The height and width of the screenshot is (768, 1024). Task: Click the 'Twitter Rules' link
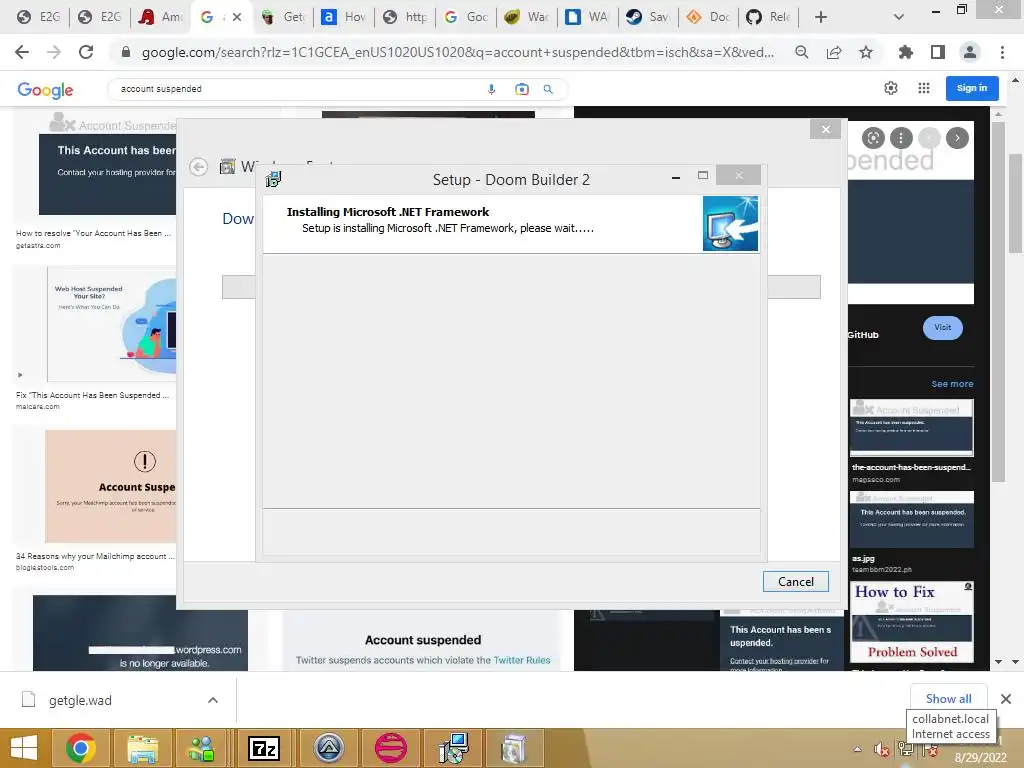coord(522,660)
